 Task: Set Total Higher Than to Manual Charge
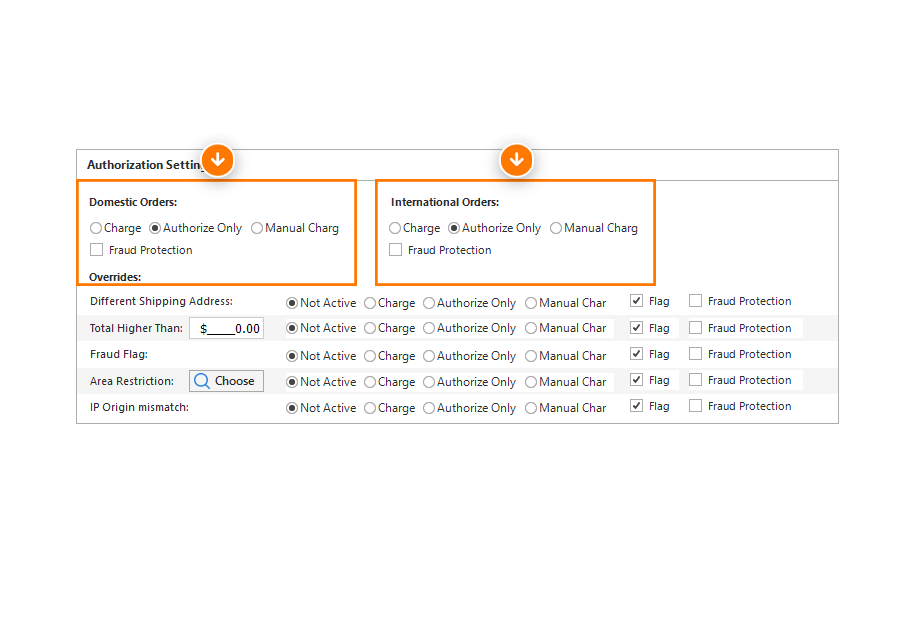pyautogui.click(x=531, y=328)
